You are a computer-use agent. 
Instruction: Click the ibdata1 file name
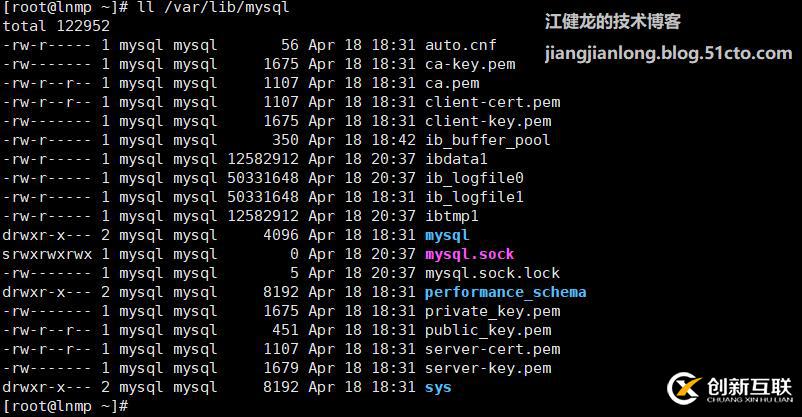coord(456,159)
